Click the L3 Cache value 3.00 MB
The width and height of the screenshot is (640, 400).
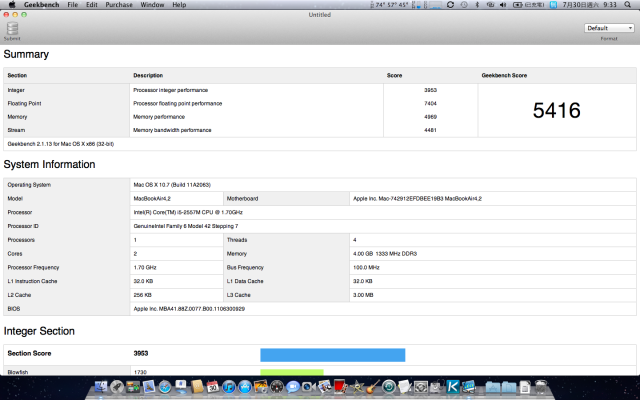click(x=363, y=295)
